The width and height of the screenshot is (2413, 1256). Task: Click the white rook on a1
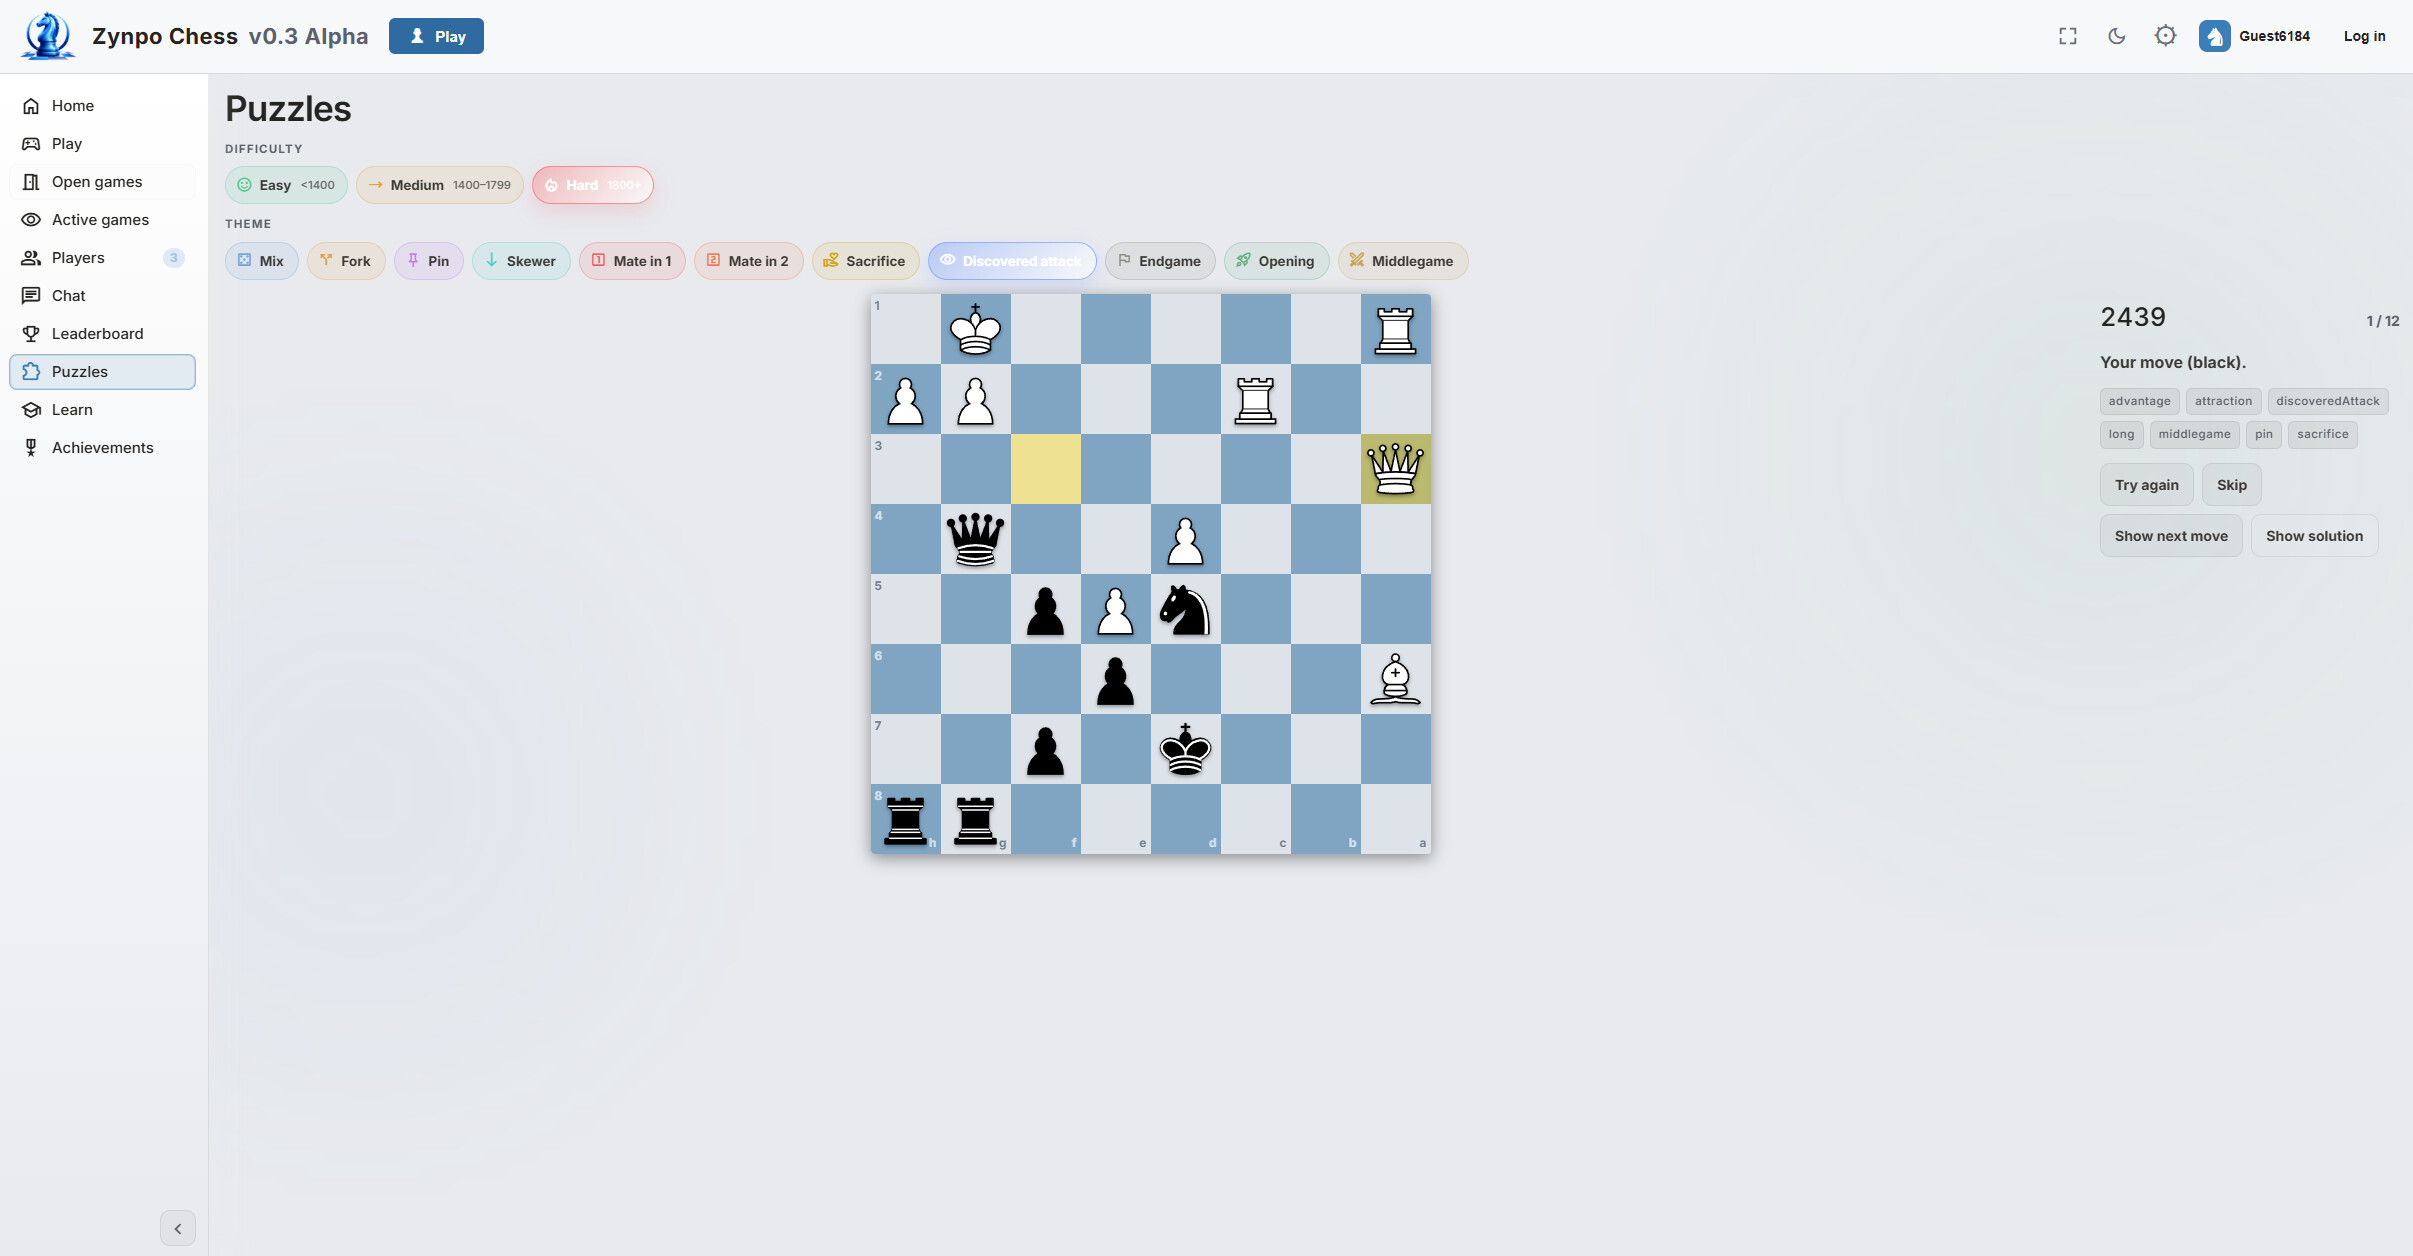(x=1395, y=329)
